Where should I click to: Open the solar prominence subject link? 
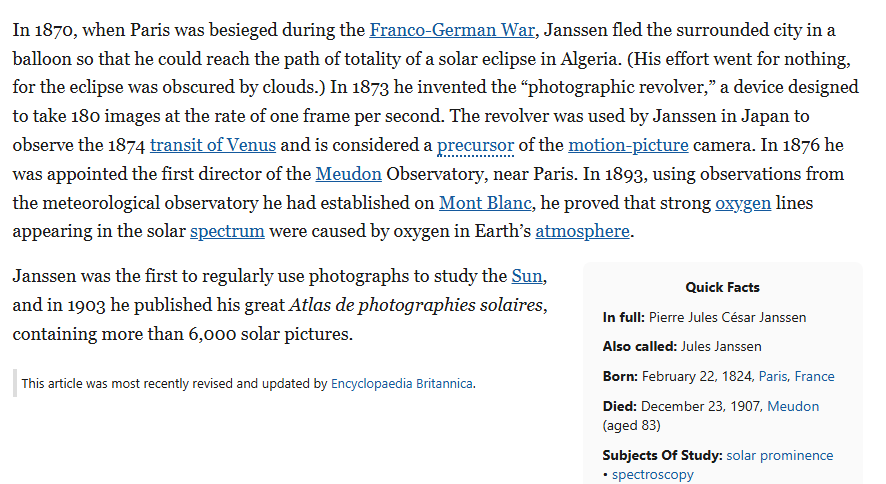[x=780, y=455]
